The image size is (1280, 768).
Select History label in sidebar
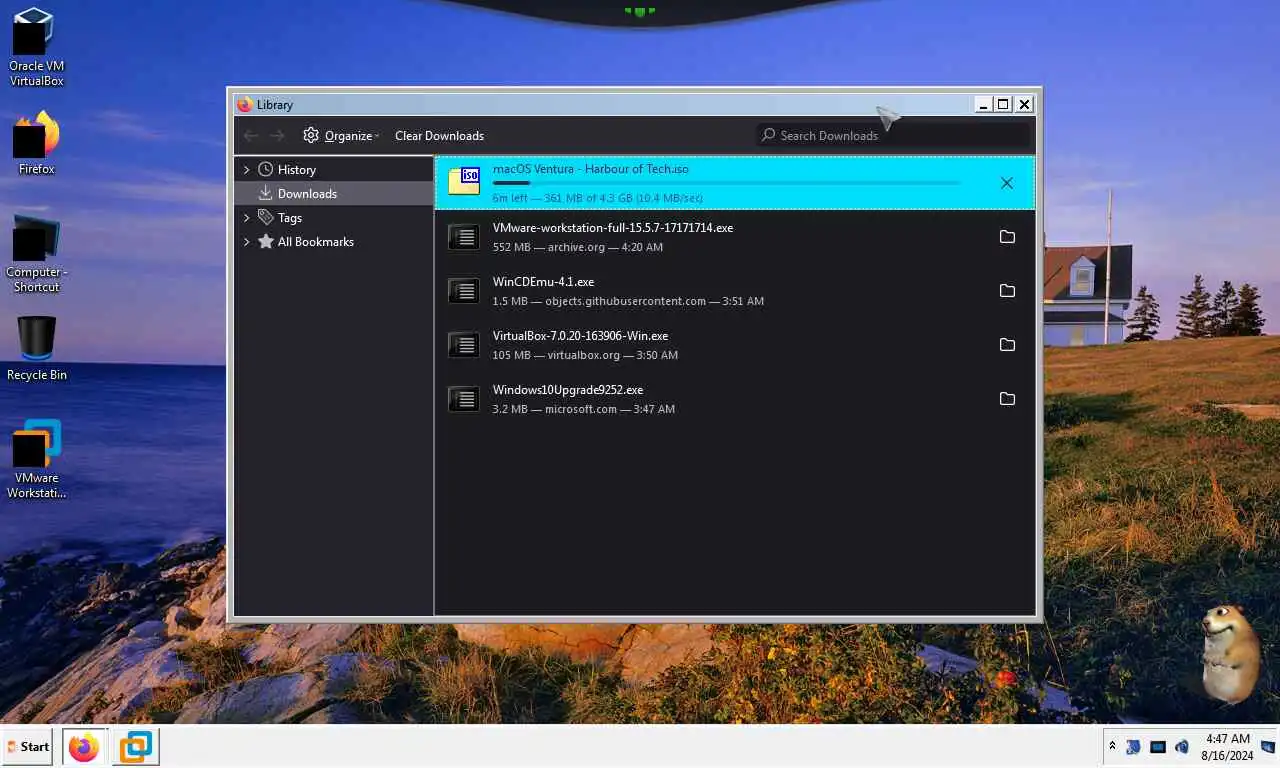pos(297,170)
